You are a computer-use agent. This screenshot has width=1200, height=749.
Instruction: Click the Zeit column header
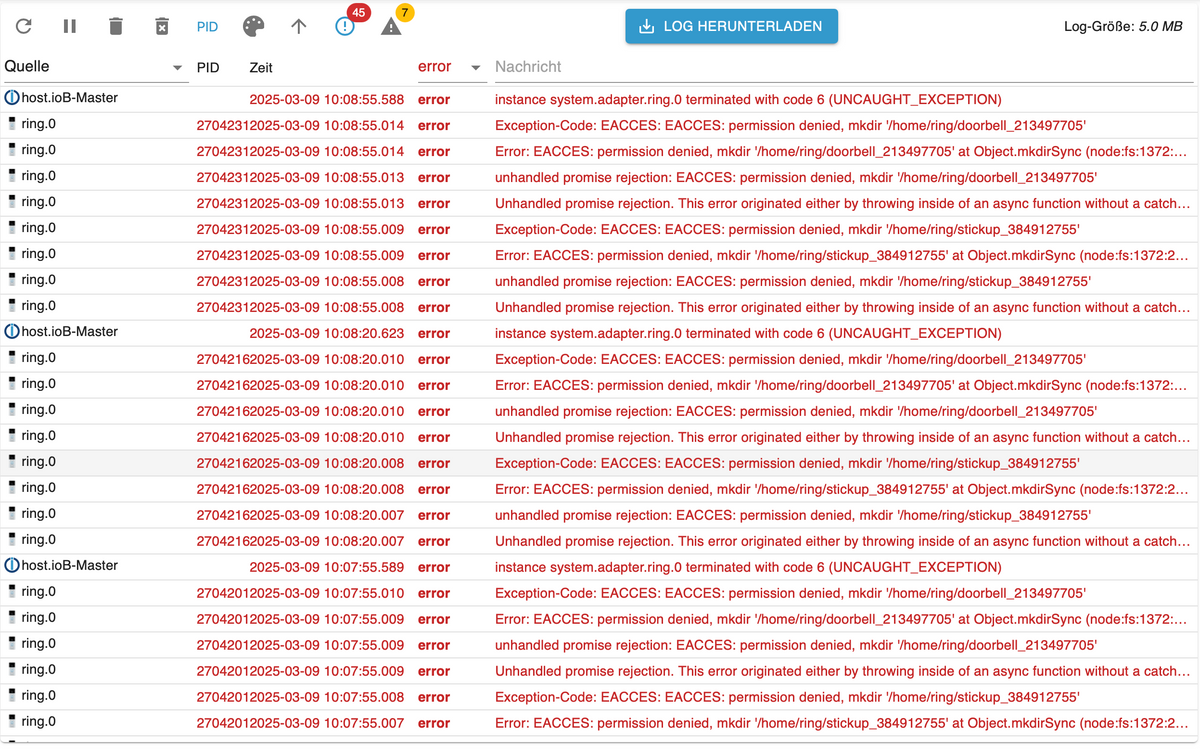coord(261,68)
